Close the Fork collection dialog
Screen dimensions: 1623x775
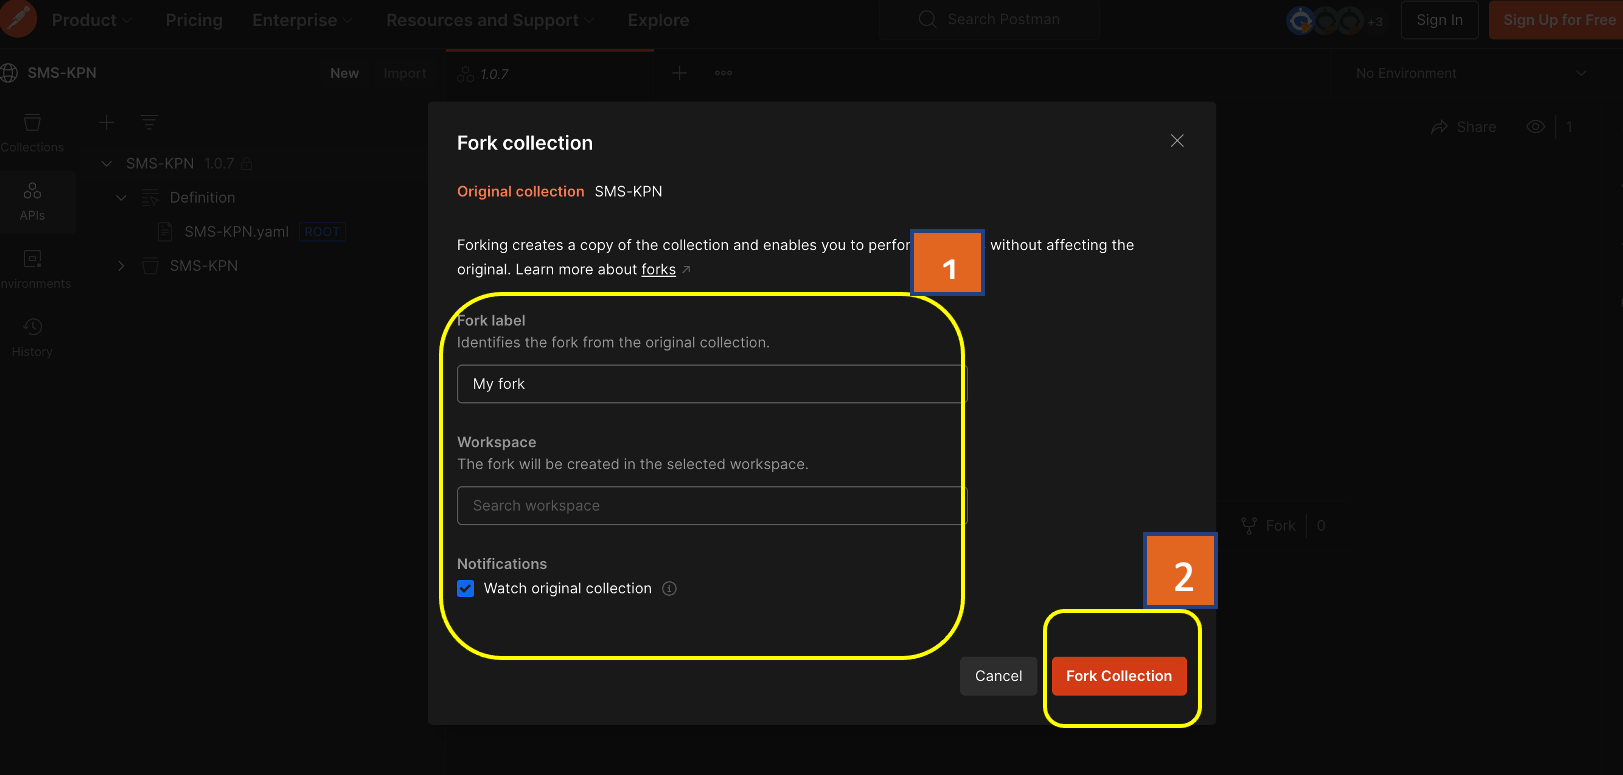(x=1177, y=141)
